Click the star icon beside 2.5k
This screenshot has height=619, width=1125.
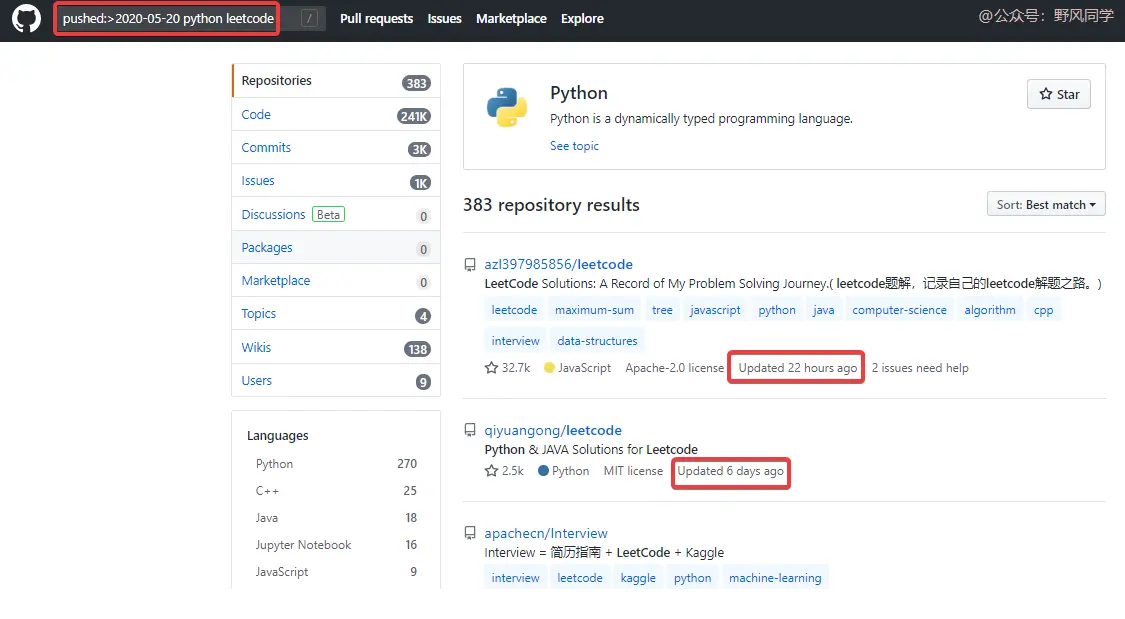pyautogui.click(x=491, y=471)
